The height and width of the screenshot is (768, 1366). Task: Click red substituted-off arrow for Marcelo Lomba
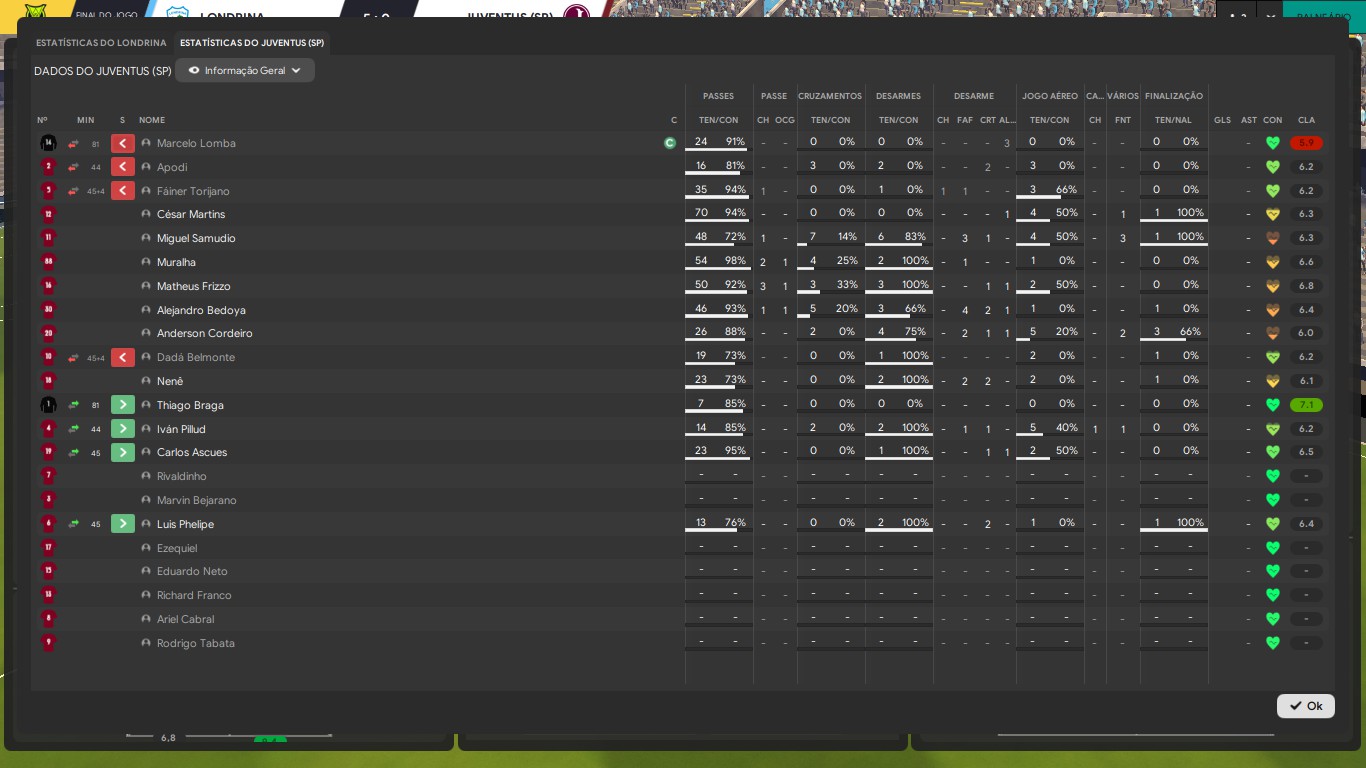tap(123, 143)
